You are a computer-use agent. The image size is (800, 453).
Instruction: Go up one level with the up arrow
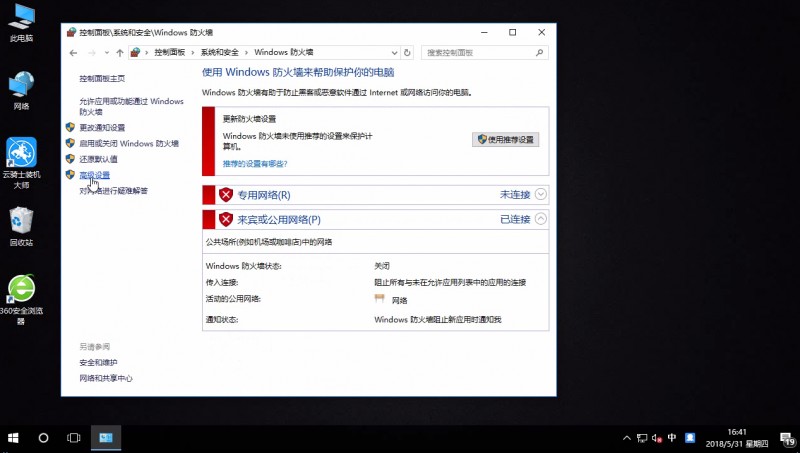point(119,53)
